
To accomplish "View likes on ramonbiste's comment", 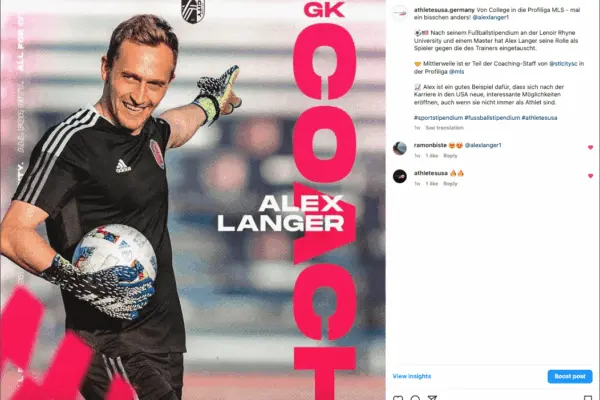I will click(432, 156).
